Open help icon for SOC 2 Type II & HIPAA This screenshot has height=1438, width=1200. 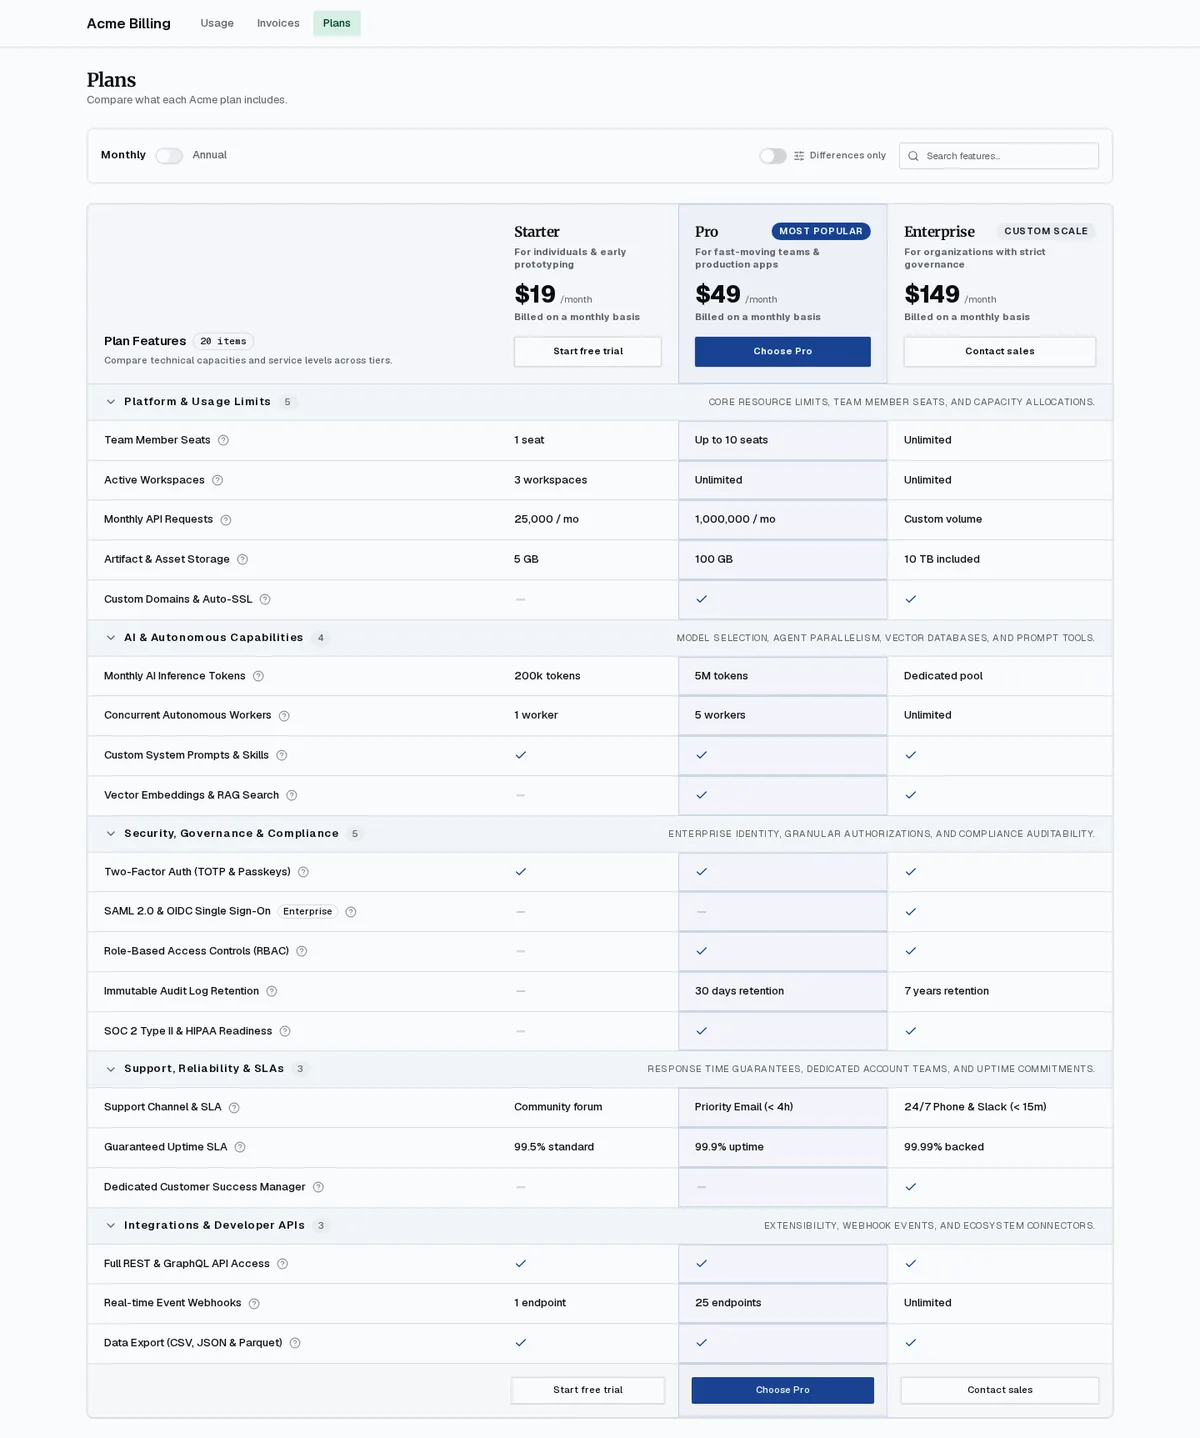[x=285, y=1031]
